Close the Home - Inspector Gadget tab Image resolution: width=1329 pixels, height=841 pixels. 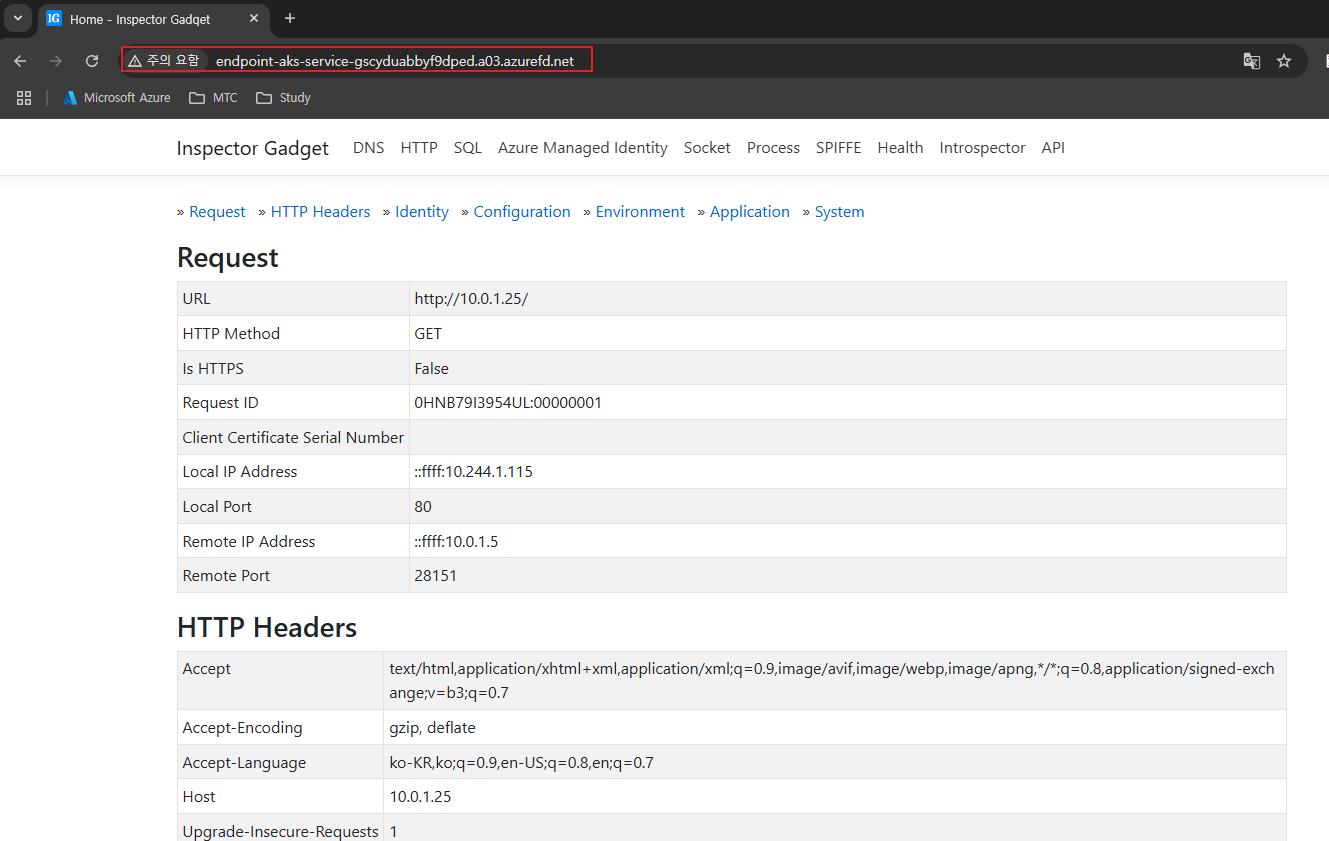coord(254,18)
